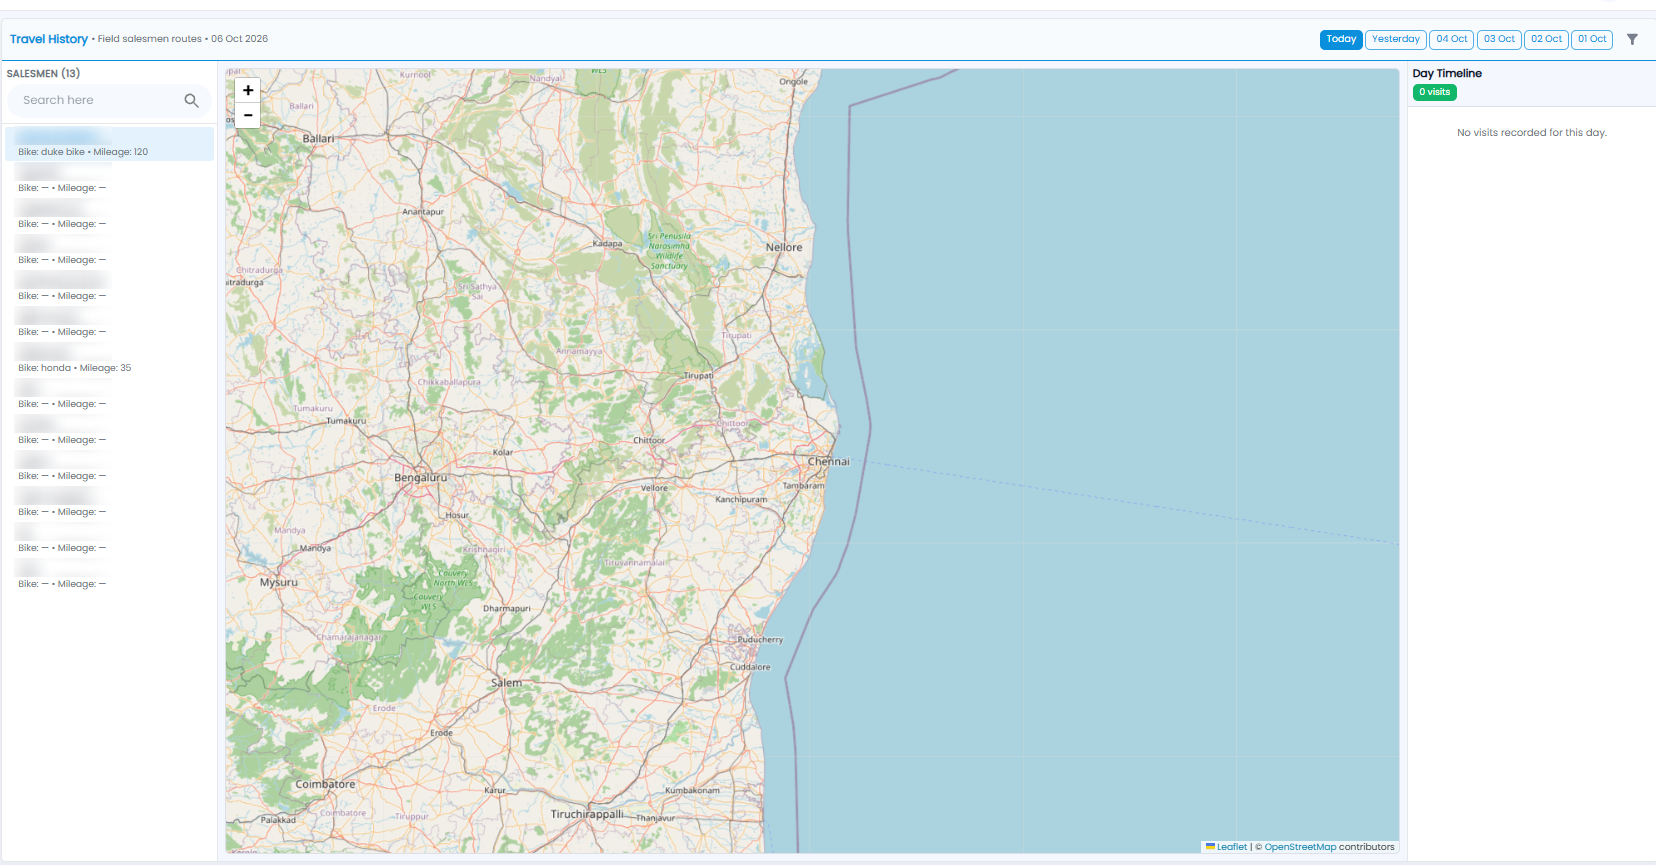
Task: Click Salem label on the map
Action: (506, 683)
